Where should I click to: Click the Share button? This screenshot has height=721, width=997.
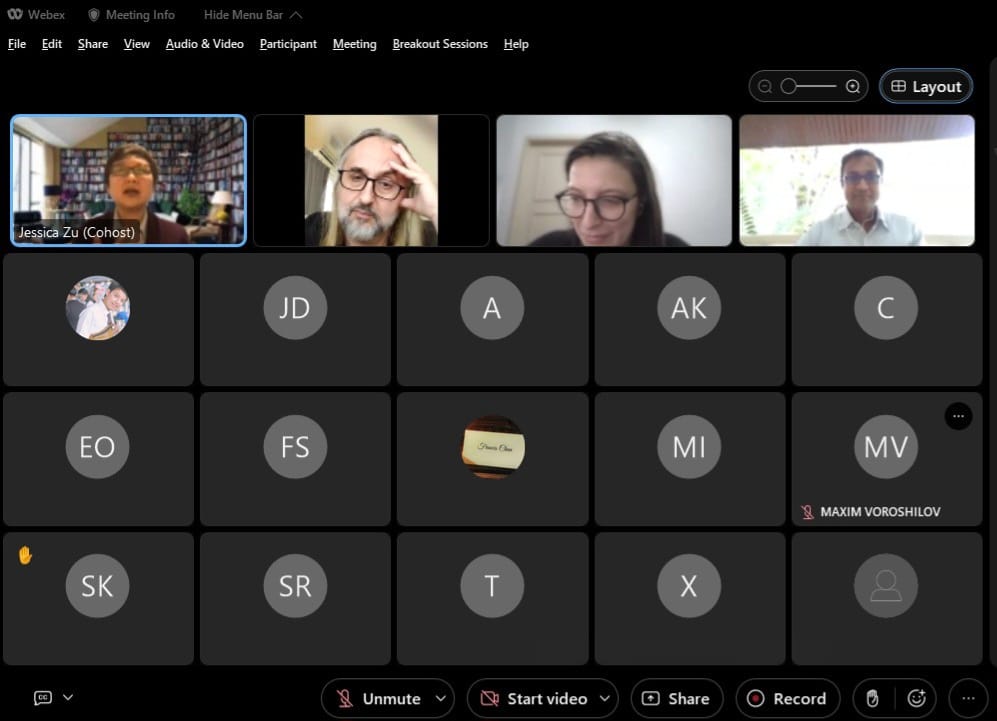coord(676,699)
